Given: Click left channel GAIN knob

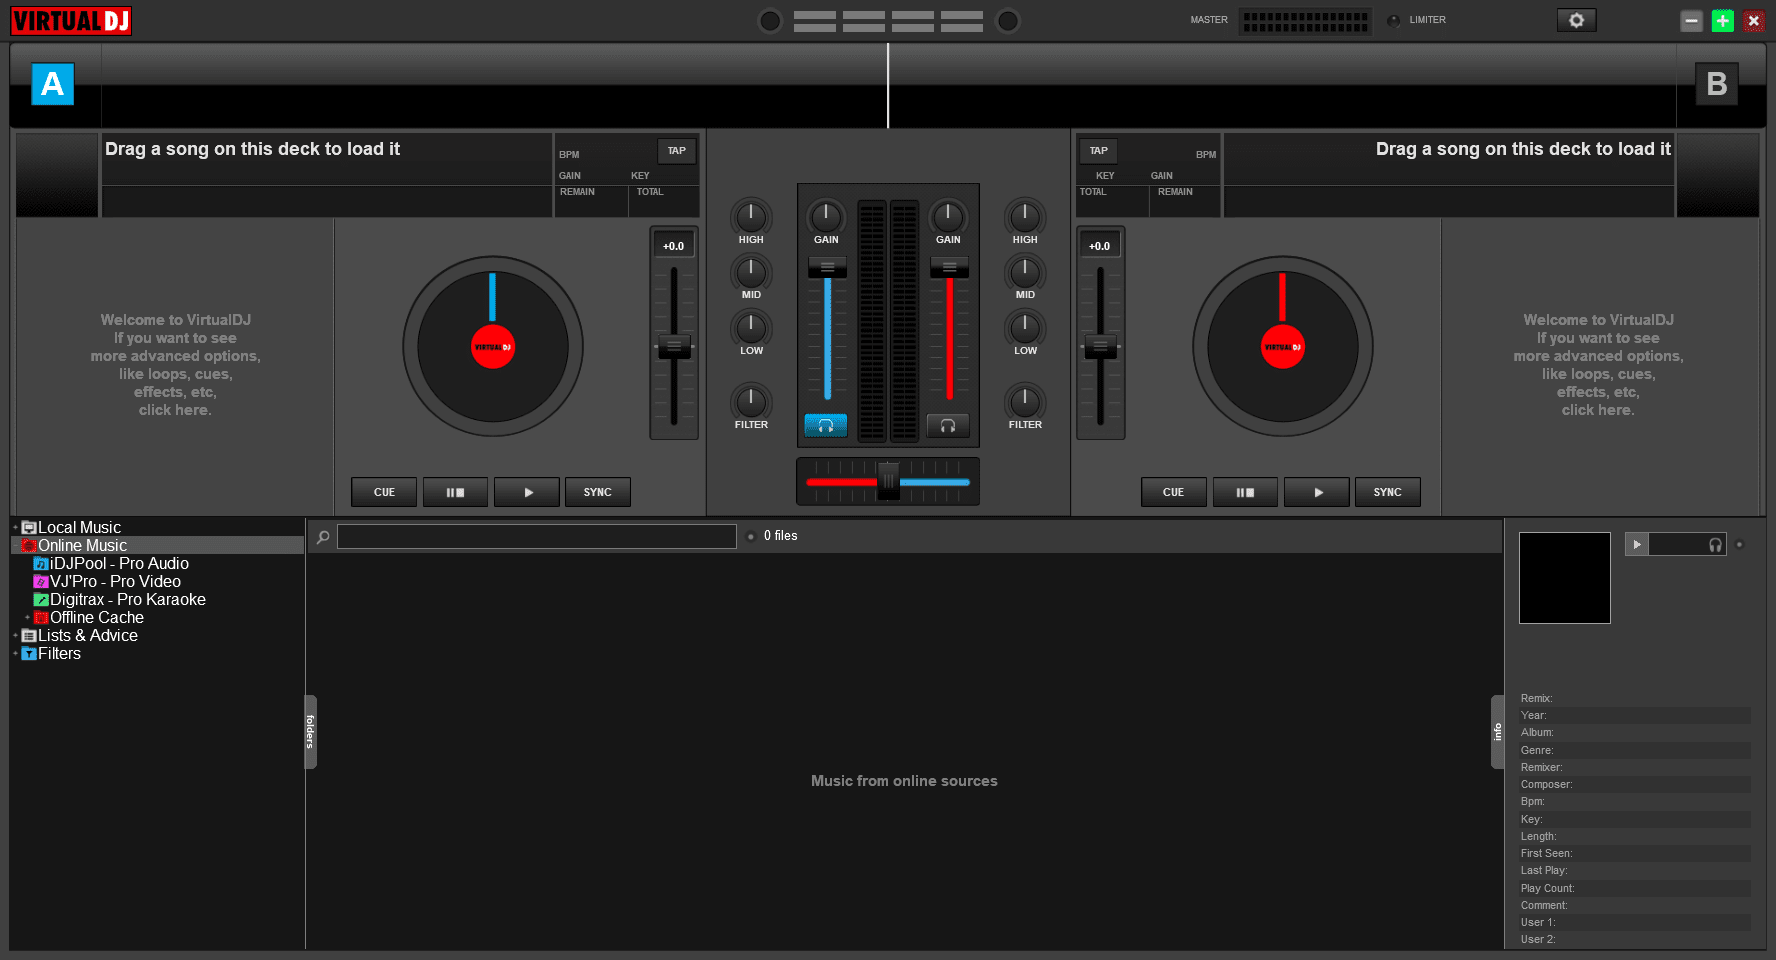Looking at the screenshot, I should click(x=826, y=216).
